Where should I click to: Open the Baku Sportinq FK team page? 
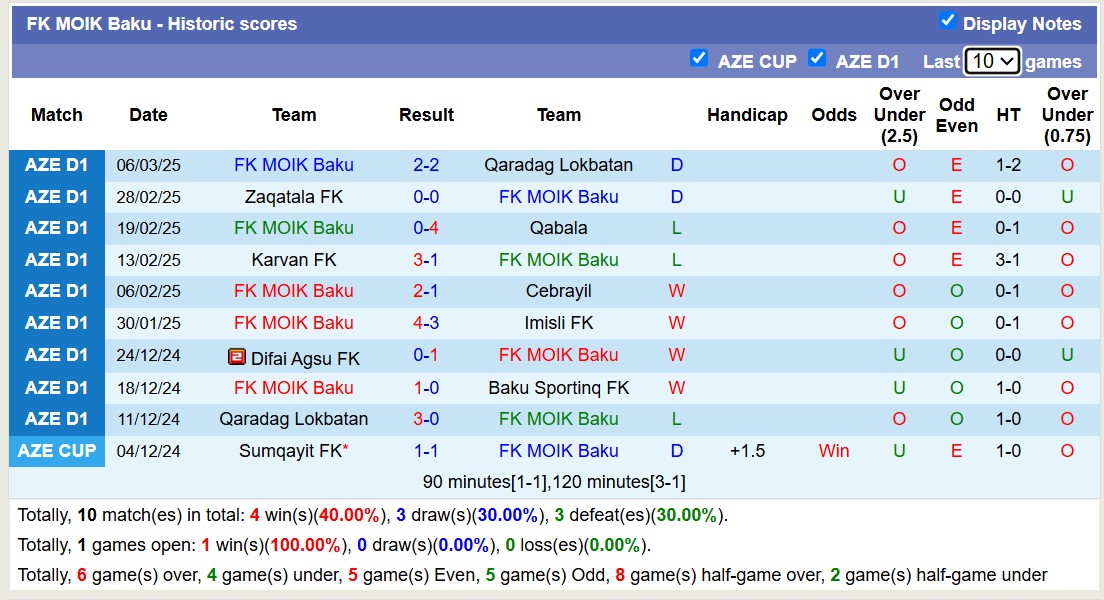click(x=558, y=387)
